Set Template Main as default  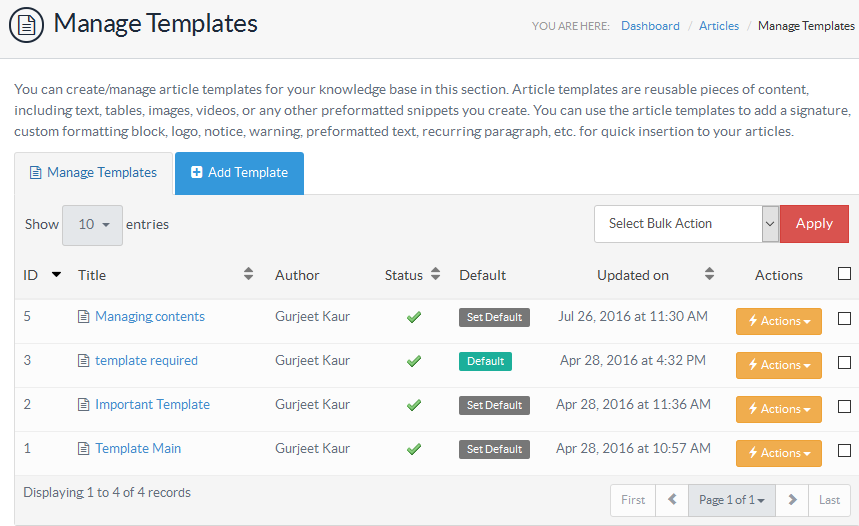pos(494,449)
